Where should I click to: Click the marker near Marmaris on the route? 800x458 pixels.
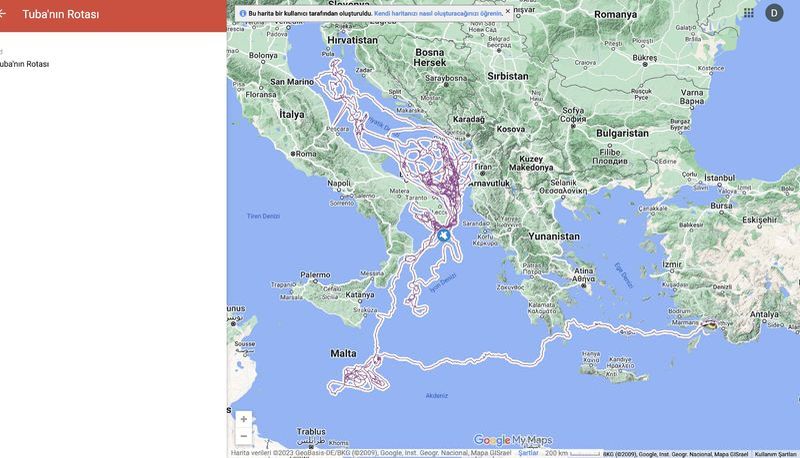point(711,324)
